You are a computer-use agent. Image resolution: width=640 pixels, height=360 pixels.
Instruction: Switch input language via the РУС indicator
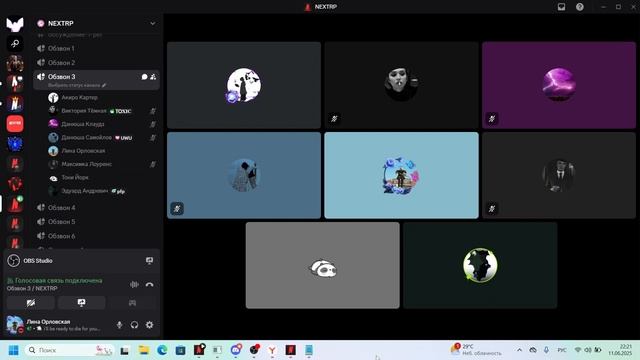562,350
